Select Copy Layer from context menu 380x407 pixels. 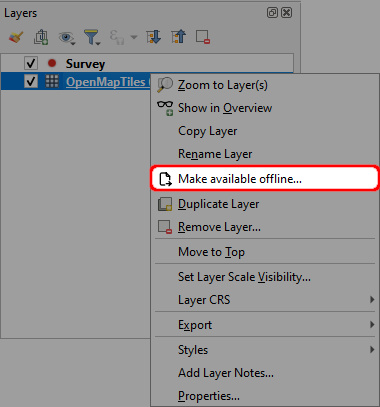pos(265,131)
